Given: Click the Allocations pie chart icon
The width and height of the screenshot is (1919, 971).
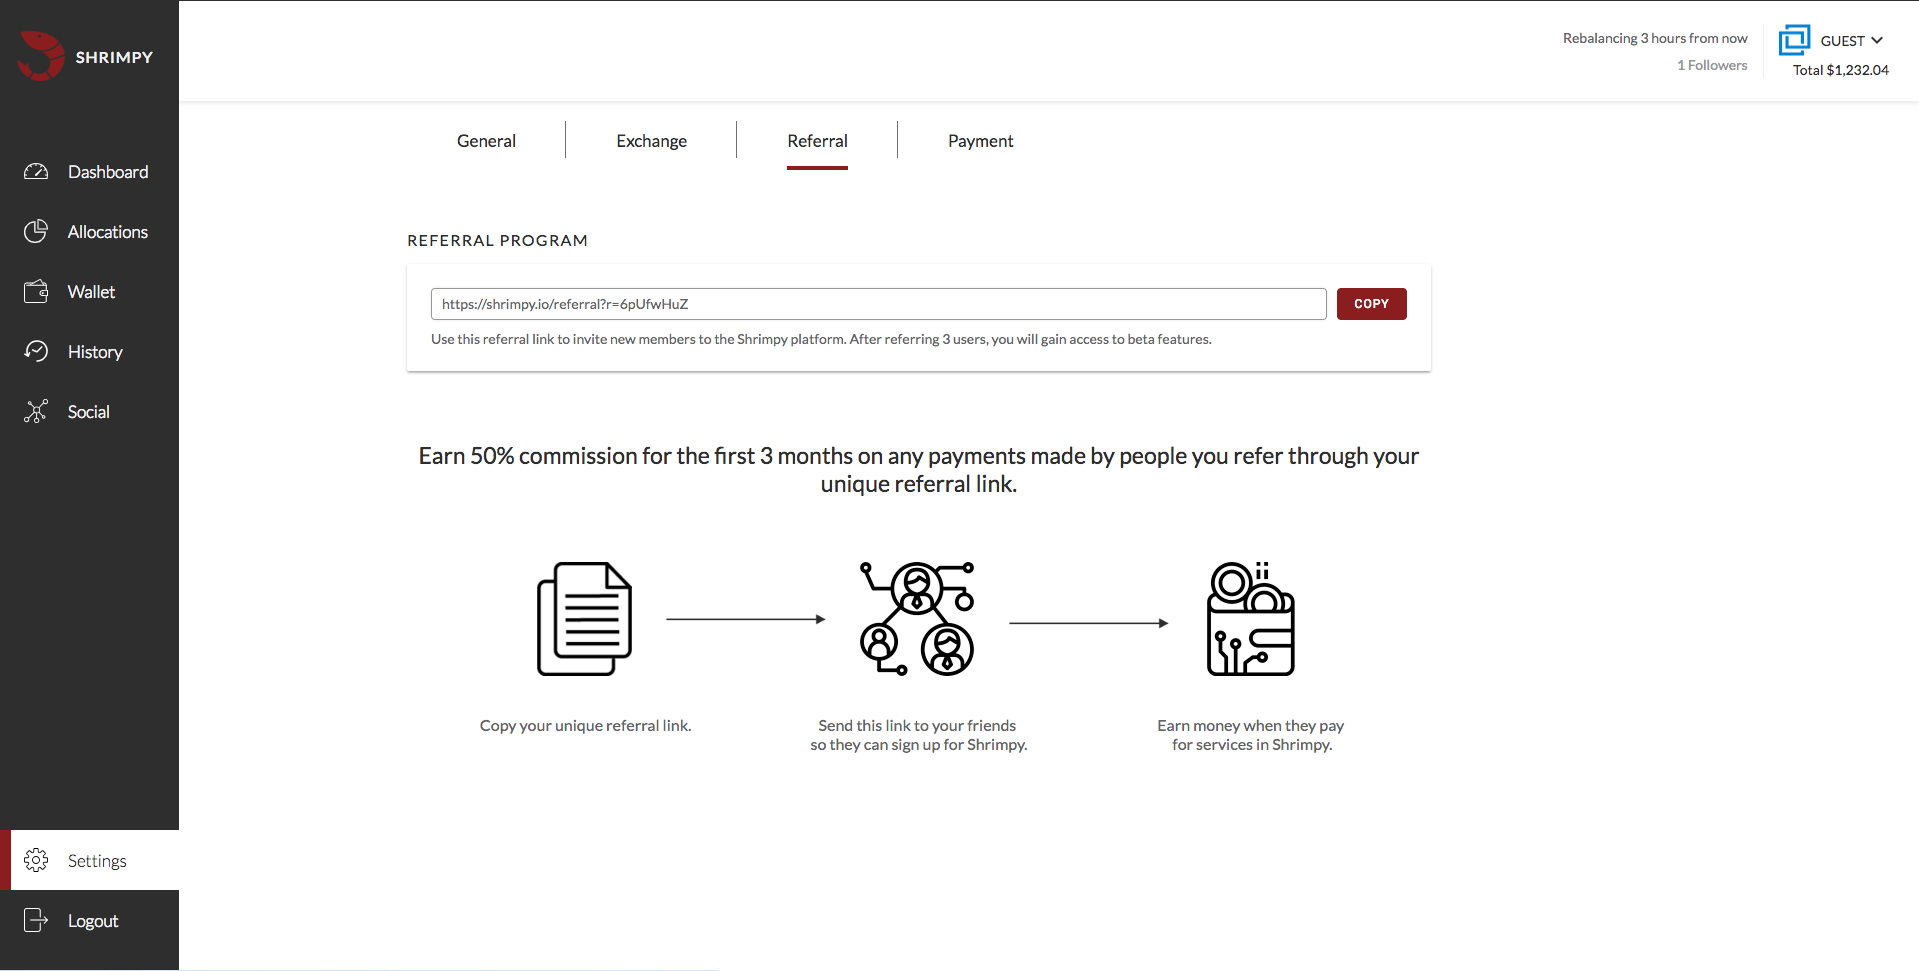Looking at the screenshot, I should pyautogui.click(x=36, y=231).
